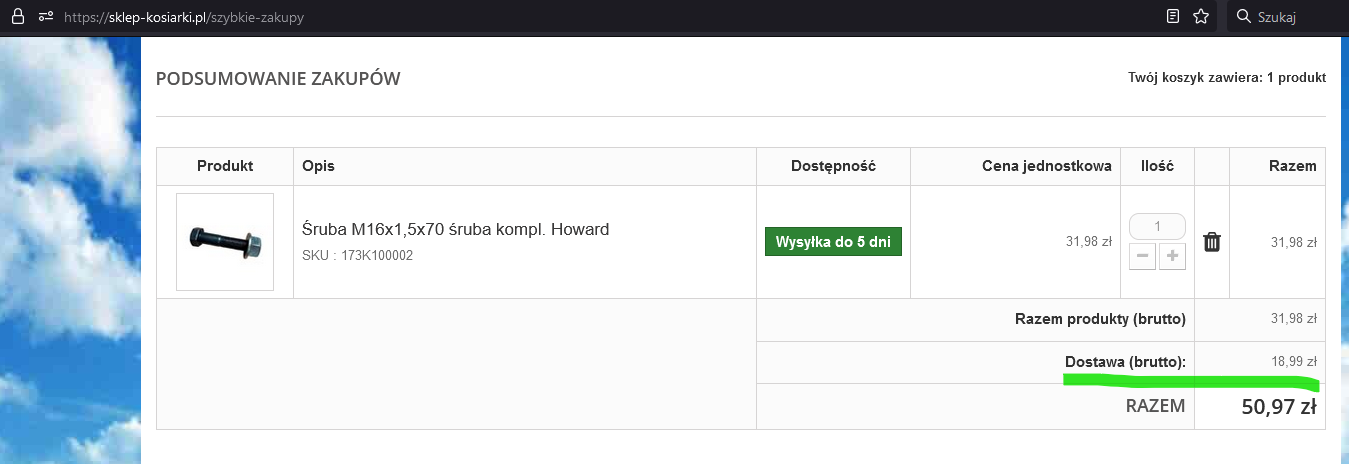1349x464 pixels.
Task: Click the quantity input field
Action: point(1157,226)
